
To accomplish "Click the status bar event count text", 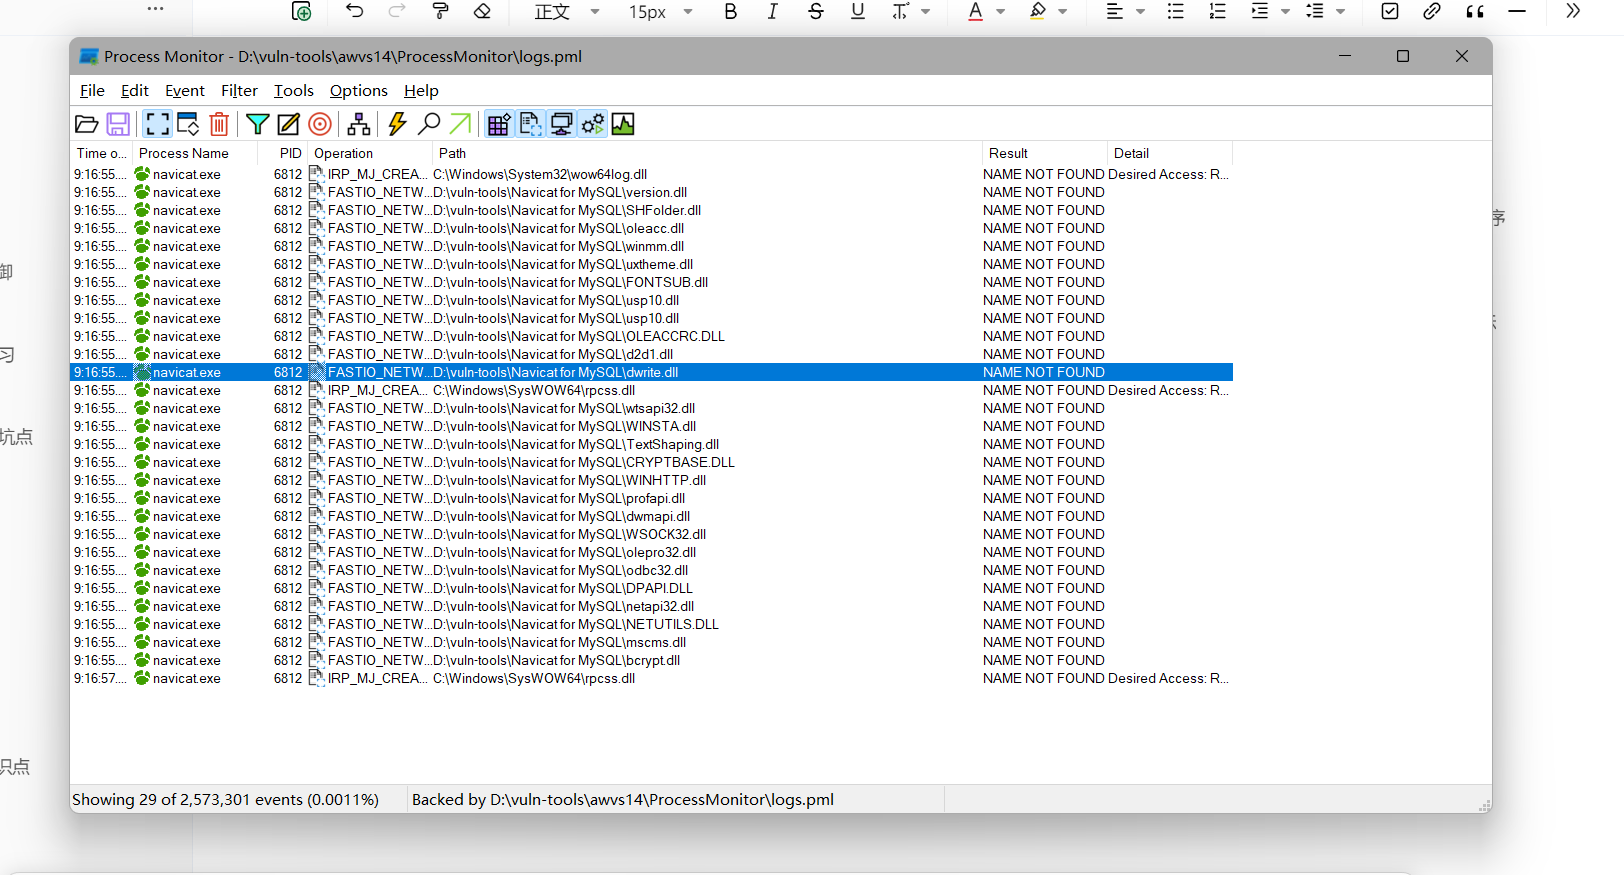I will (225, 799).
